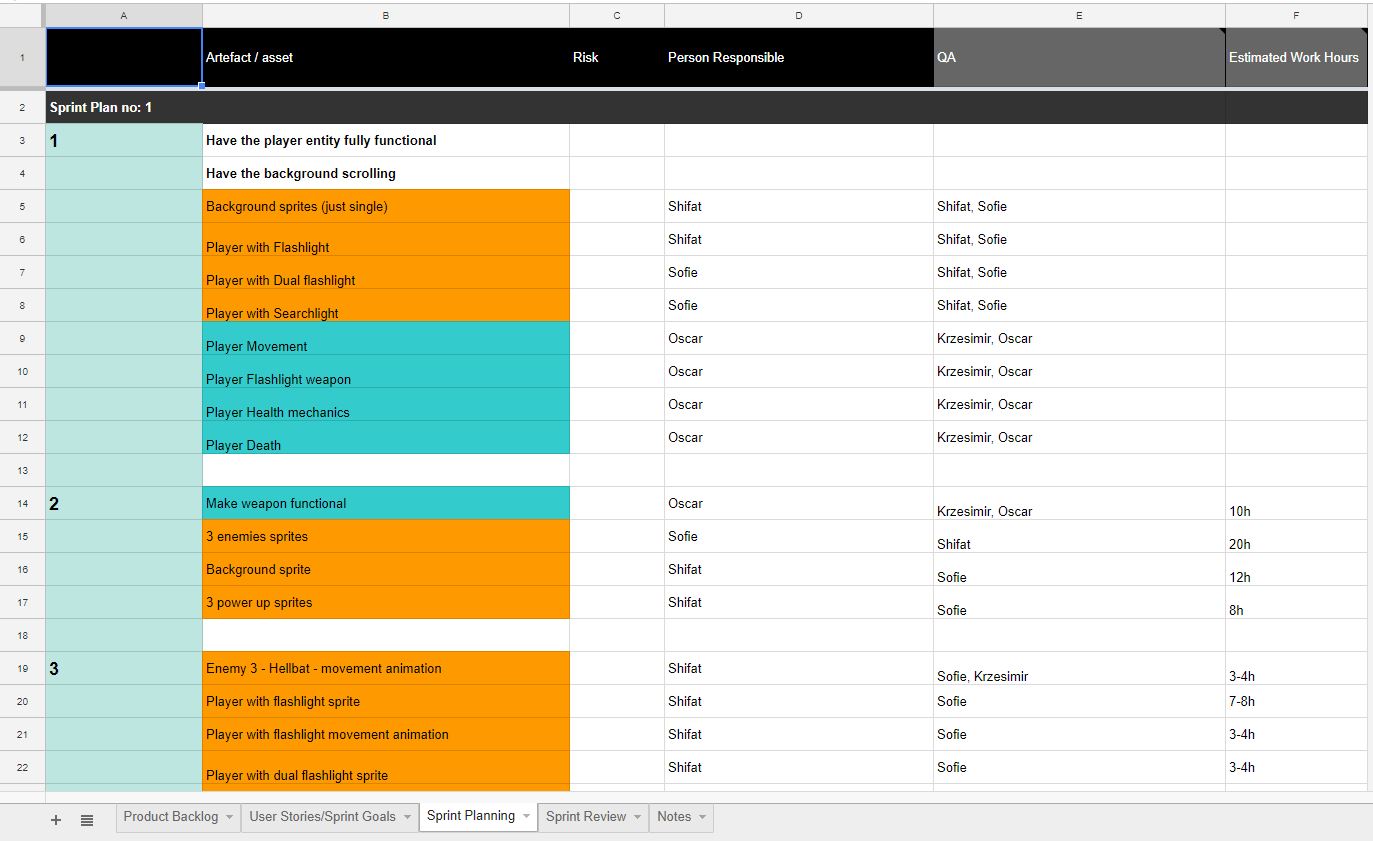Open the Product Backlog tab dropdown arrow
Viewport: 1373px width, 841px height.
[x=229, y=817]
